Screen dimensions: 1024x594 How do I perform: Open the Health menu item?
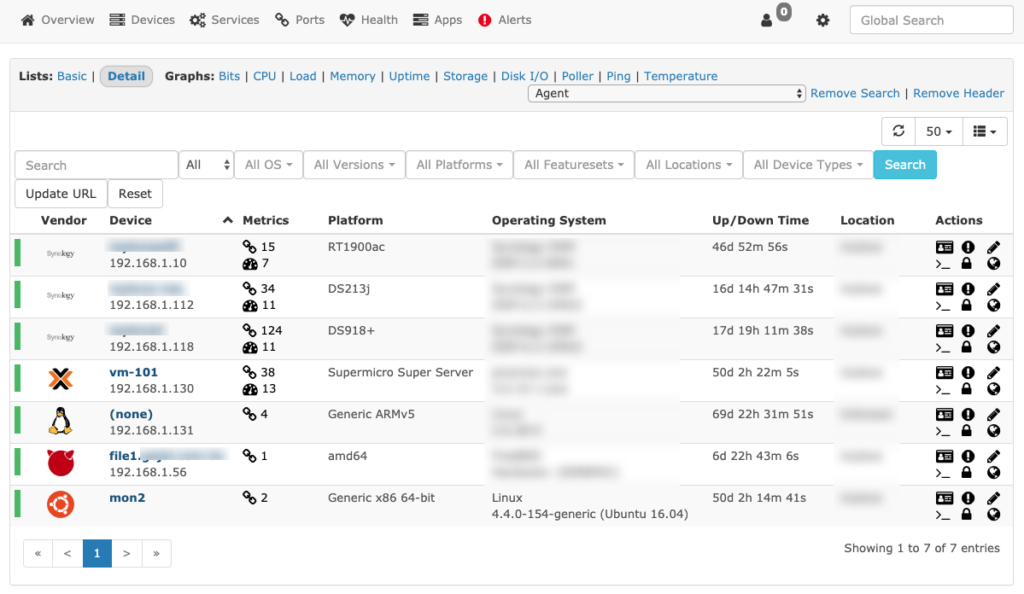pos(369,20)
